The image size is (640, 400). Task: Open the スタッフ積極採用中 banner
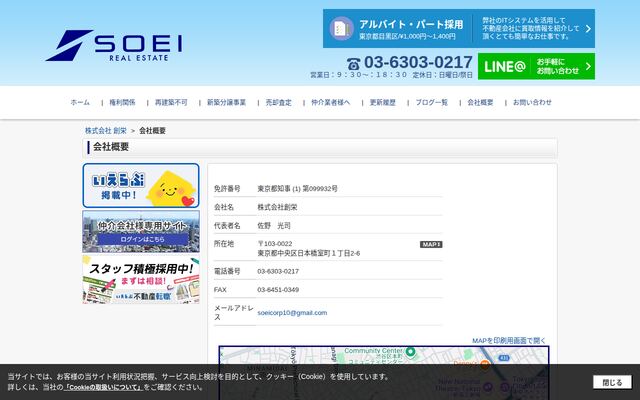[141, 280]
